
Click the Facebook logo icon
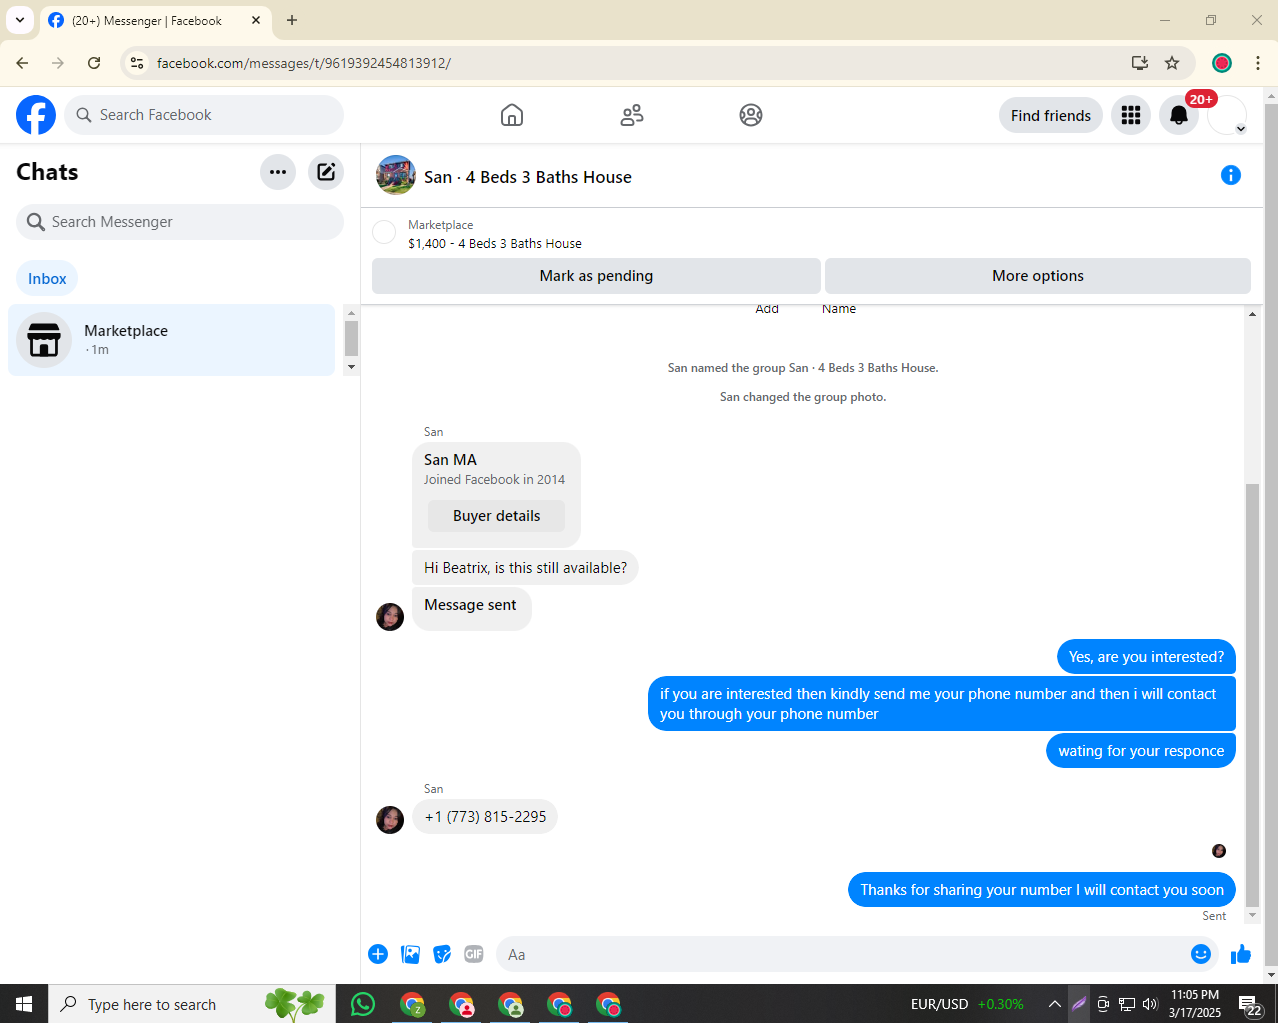[36, 115]
